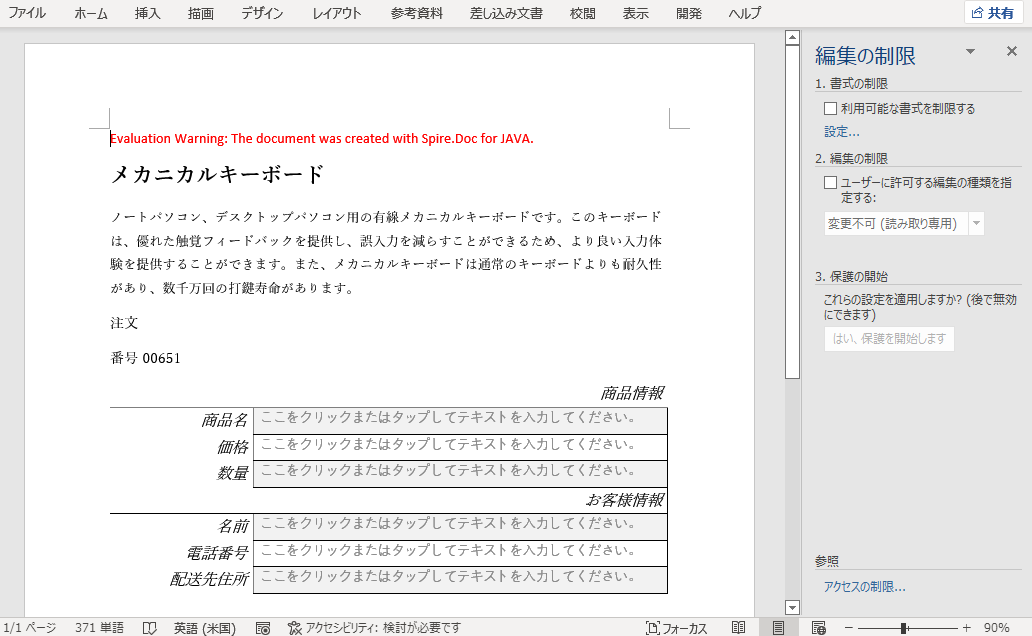The height and width of the screenshot is (636, 1032).
Task: Open the 校閲 ribbon tab
Action: tap(581, 13)
